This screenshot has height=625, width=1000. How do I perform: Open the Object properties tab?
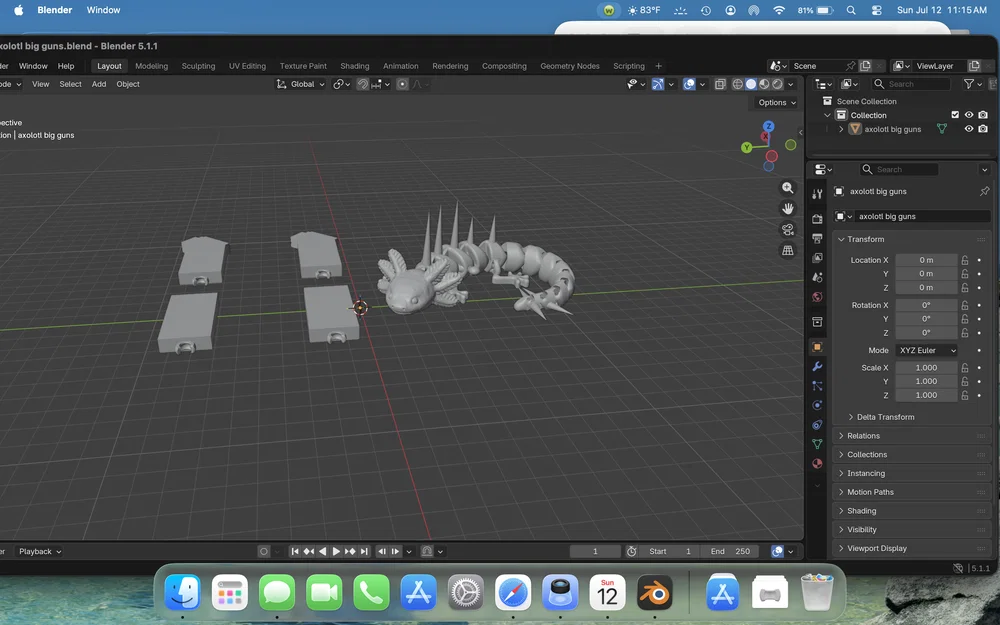click(x=817, y=347)
